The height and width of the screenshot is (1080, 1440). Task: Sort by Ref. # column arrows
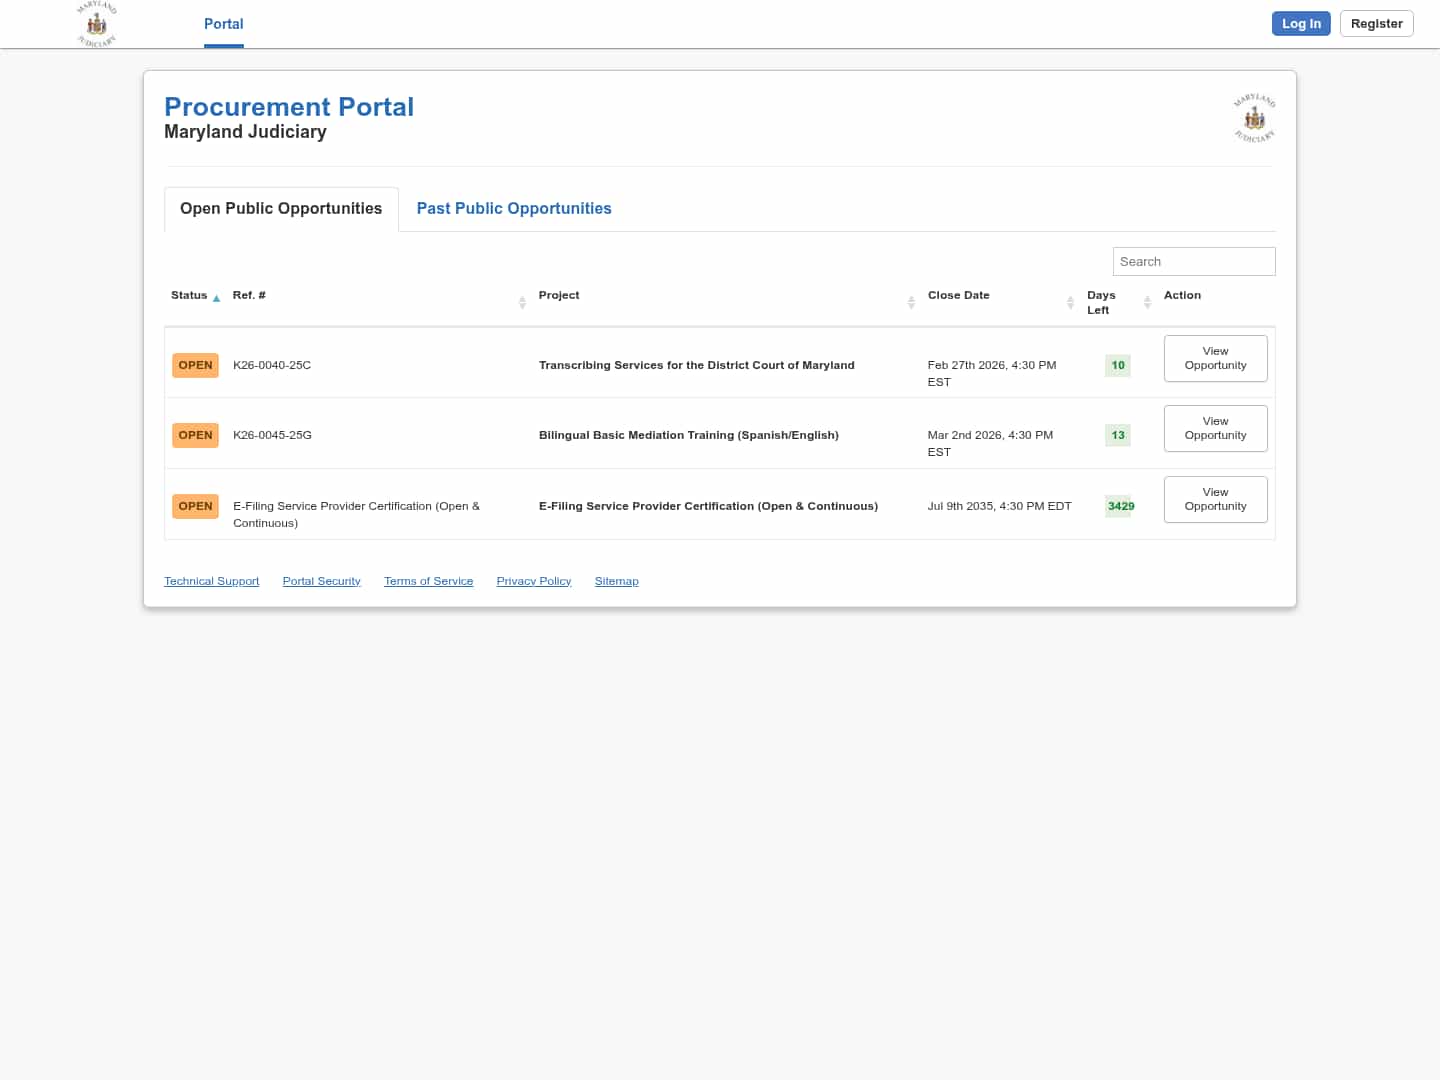point(522,302)
